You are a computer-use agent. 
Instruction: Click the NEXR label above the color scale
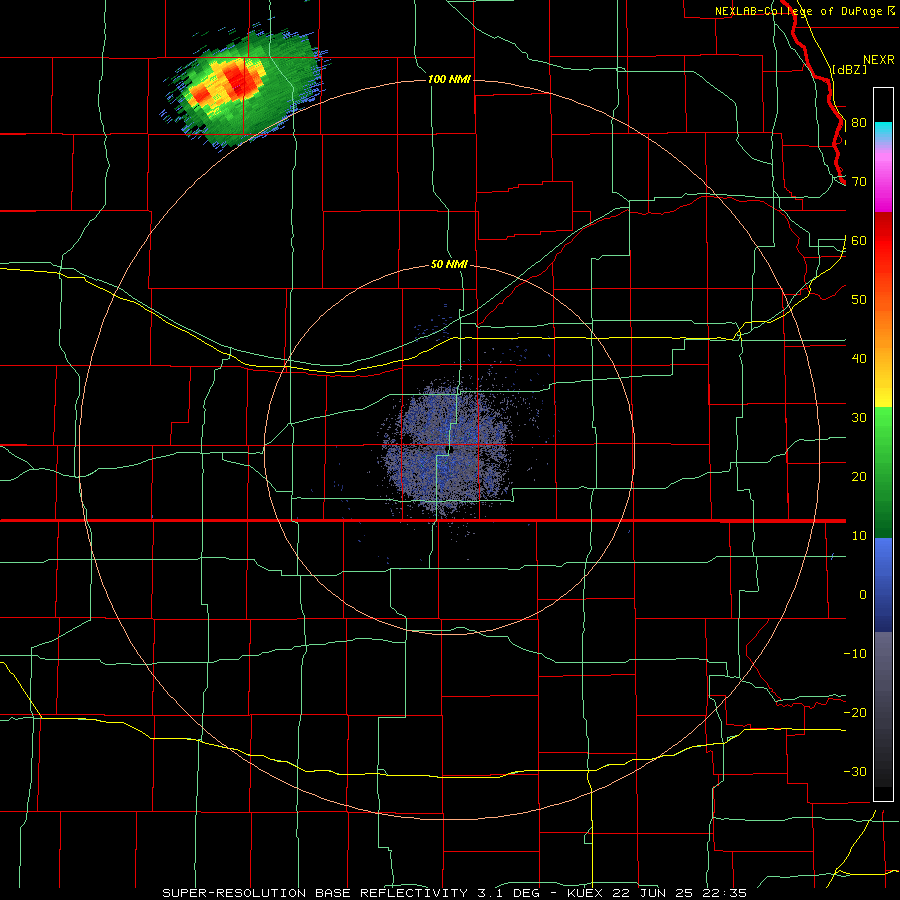click(879, 60)
